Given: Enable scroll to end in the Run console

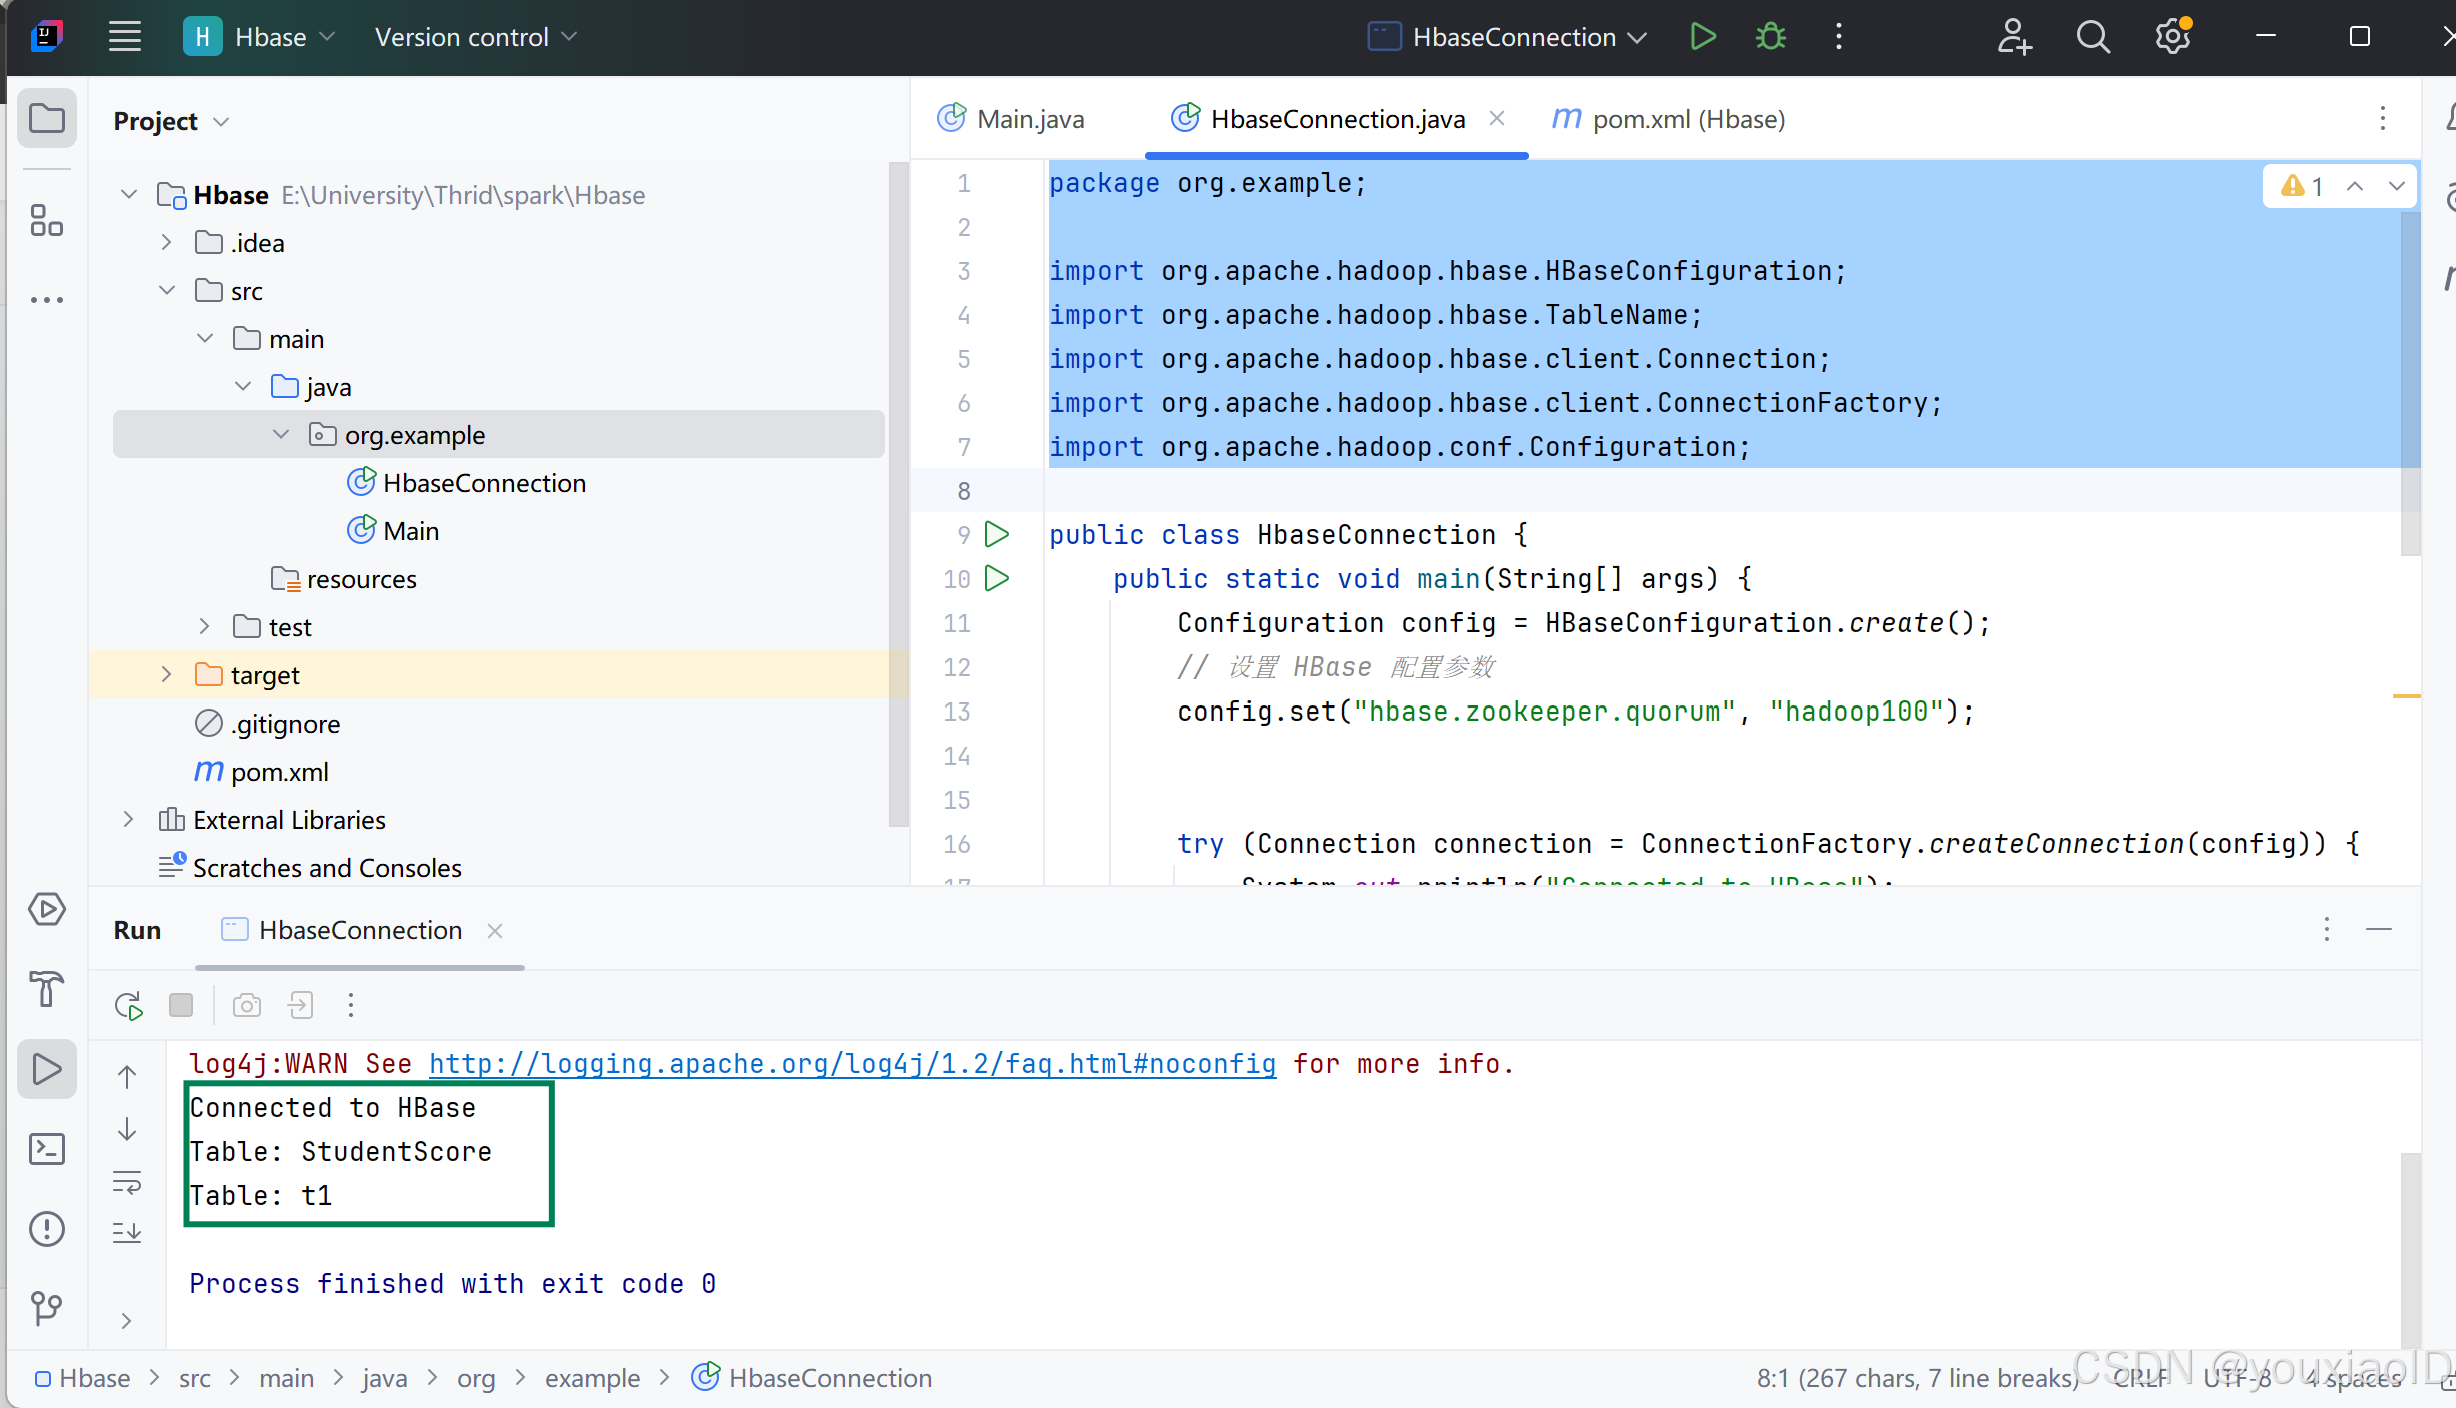Looking at the screenshot, I should point(127,1232).
